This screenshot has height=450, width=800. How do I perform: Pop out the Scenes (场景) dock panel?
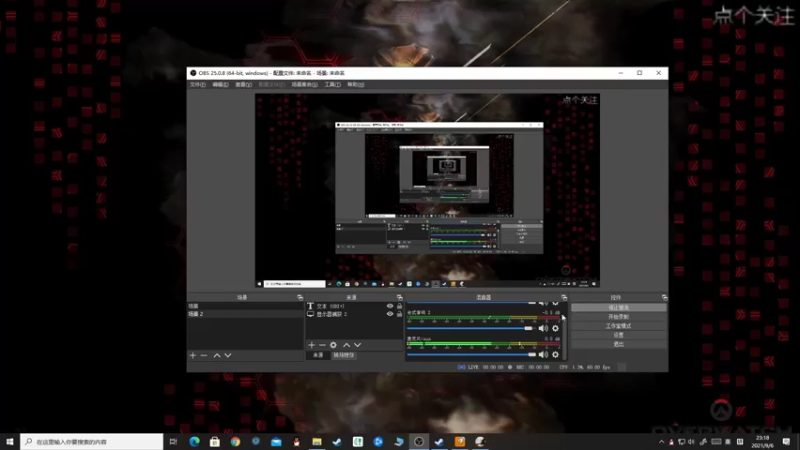(300, 297)
